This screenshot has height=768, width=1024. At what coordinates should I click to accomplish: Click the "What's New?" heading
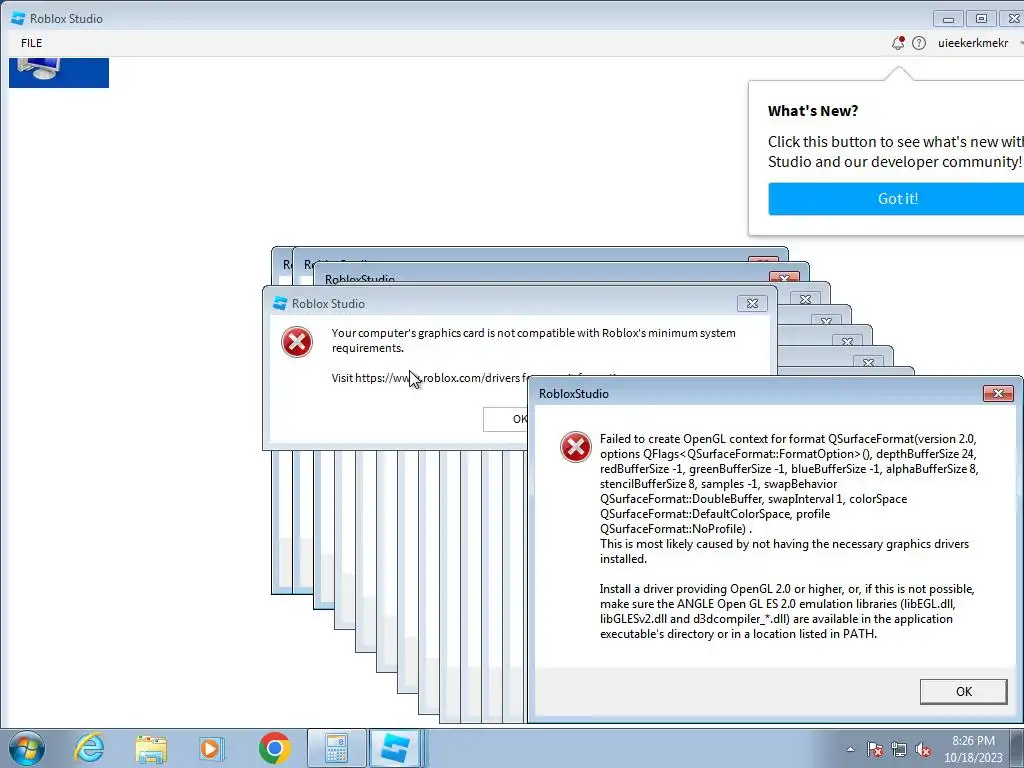[x=813, y=111]
